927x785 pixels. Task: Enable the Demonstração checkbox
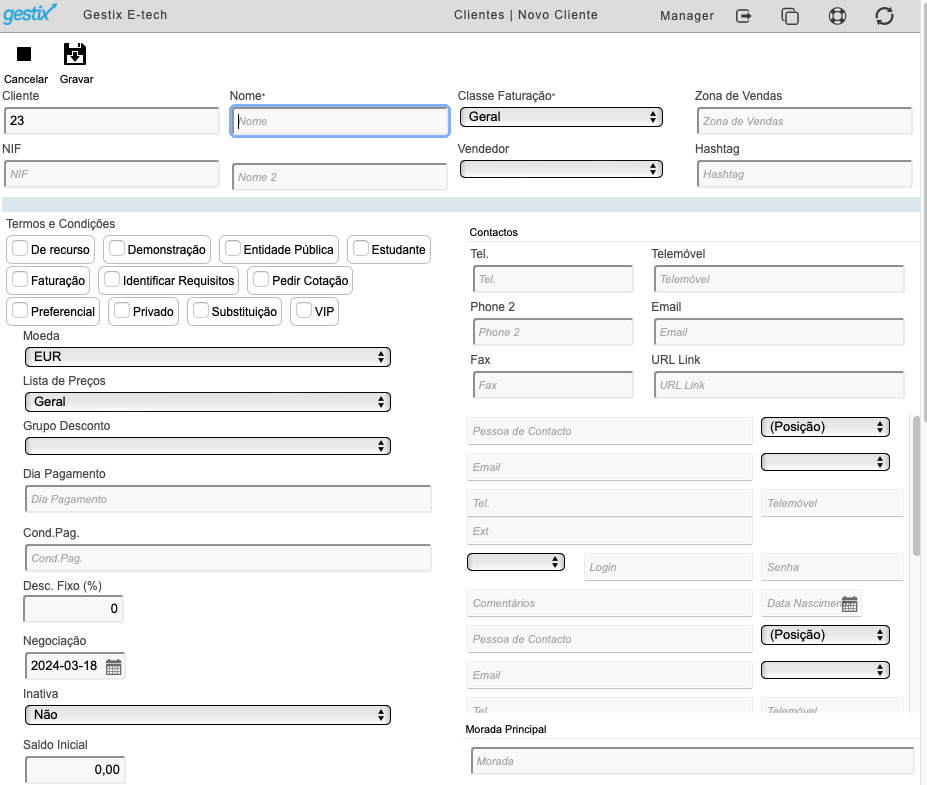[x=117, y=248]
